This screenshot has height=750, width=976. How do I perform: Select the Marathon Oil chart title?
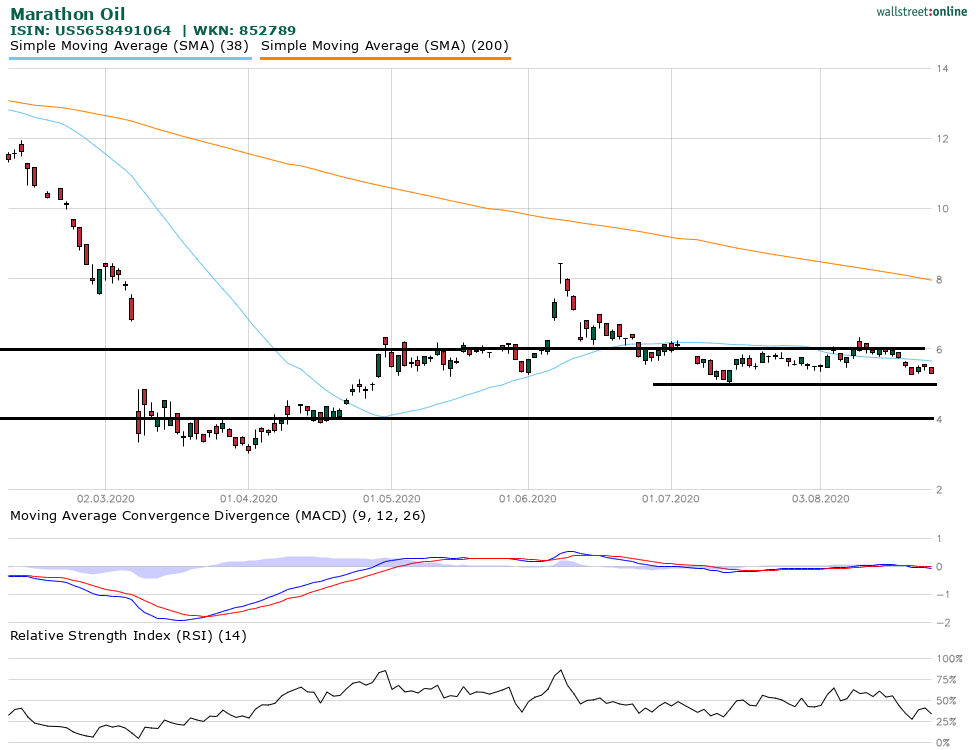[68, 14]
